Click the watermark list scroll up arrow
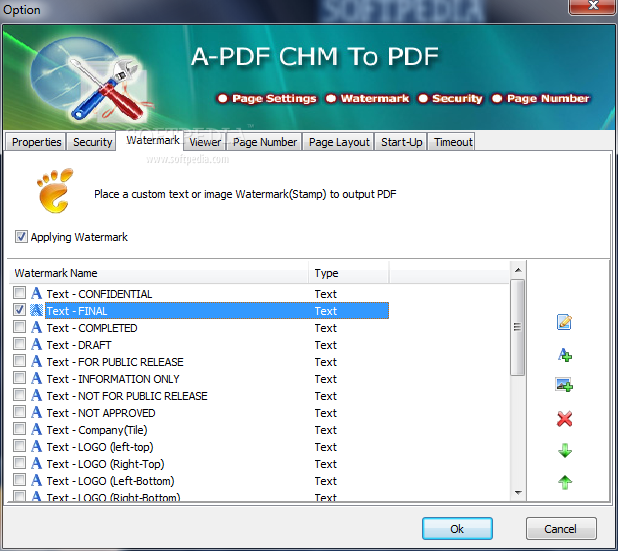This screenshot has width=618, height=551. [518, 270]
